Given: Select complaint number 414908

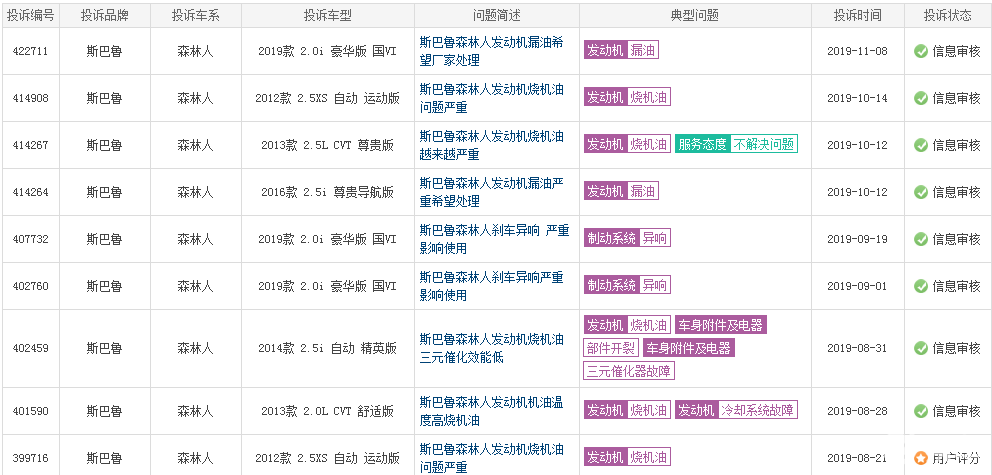Looking at the screenshot, I should 30,99.
